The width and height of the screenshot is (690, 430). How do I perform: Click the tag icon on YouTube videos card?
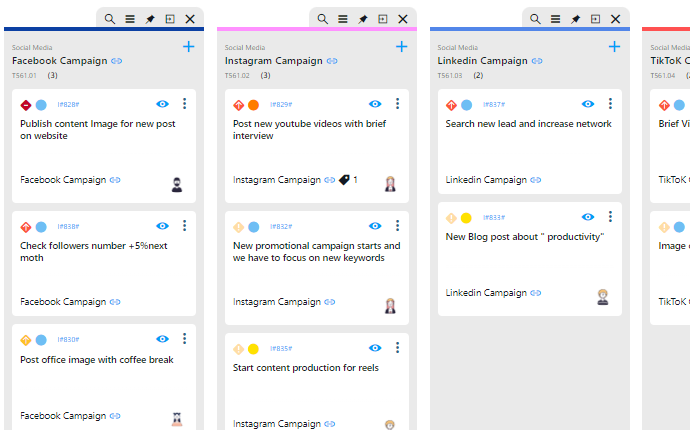(344, 180)
